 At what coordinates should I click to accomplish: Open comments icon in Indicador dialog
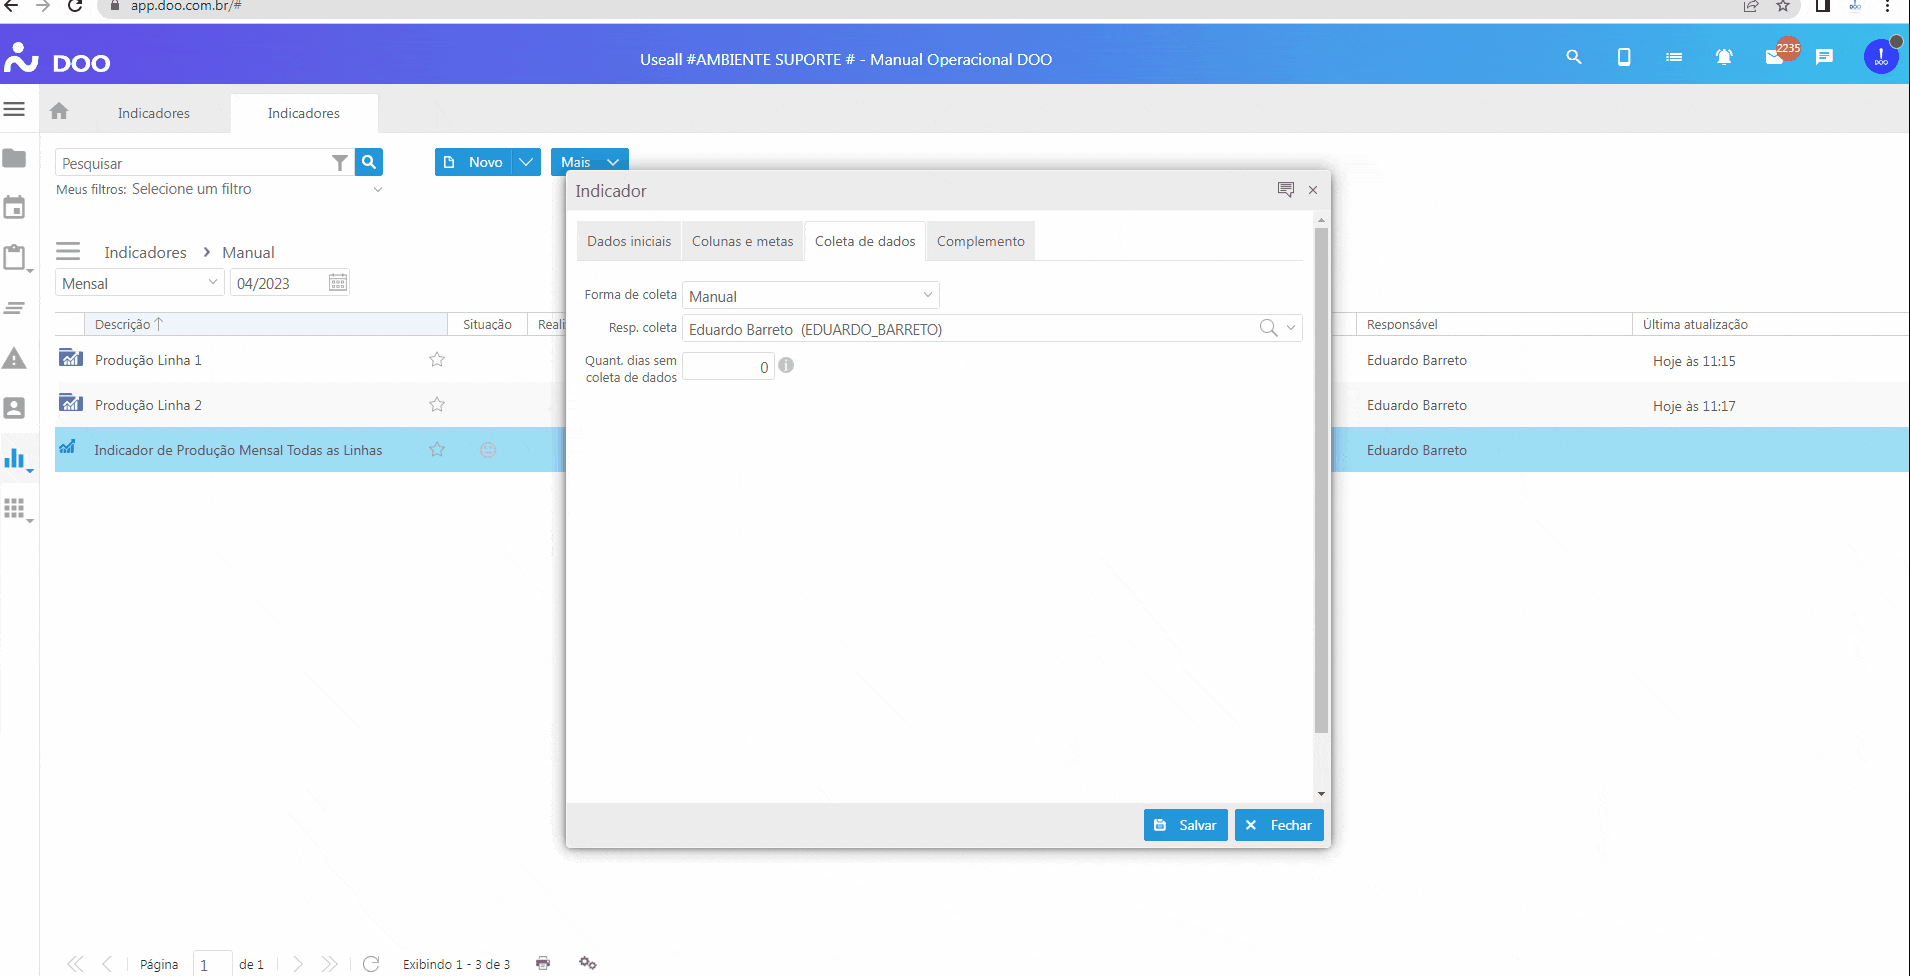(x=1286, y=190)
